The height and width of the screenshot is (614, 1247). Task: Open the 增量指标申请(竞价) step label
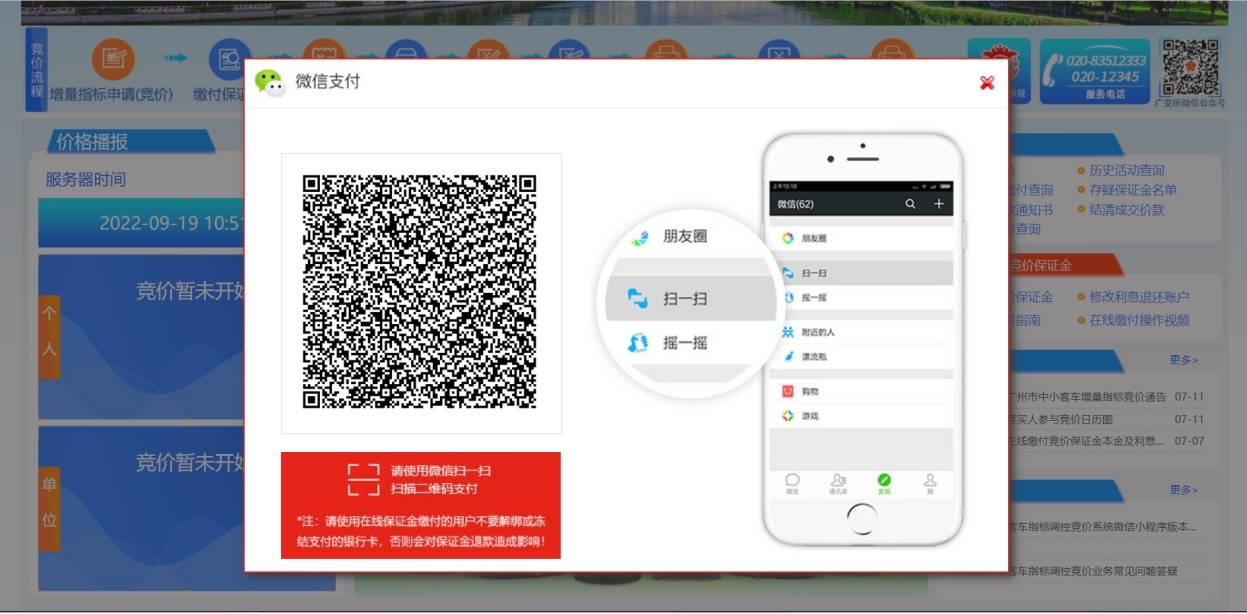pos(112,94)
